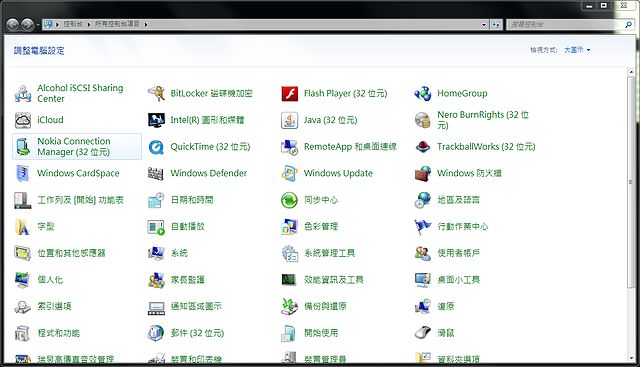The width and height of the screenshot is (640, 367).
Task: Open the RemoteApp 和桌面連線 icon
Action: tap(290, 147)
